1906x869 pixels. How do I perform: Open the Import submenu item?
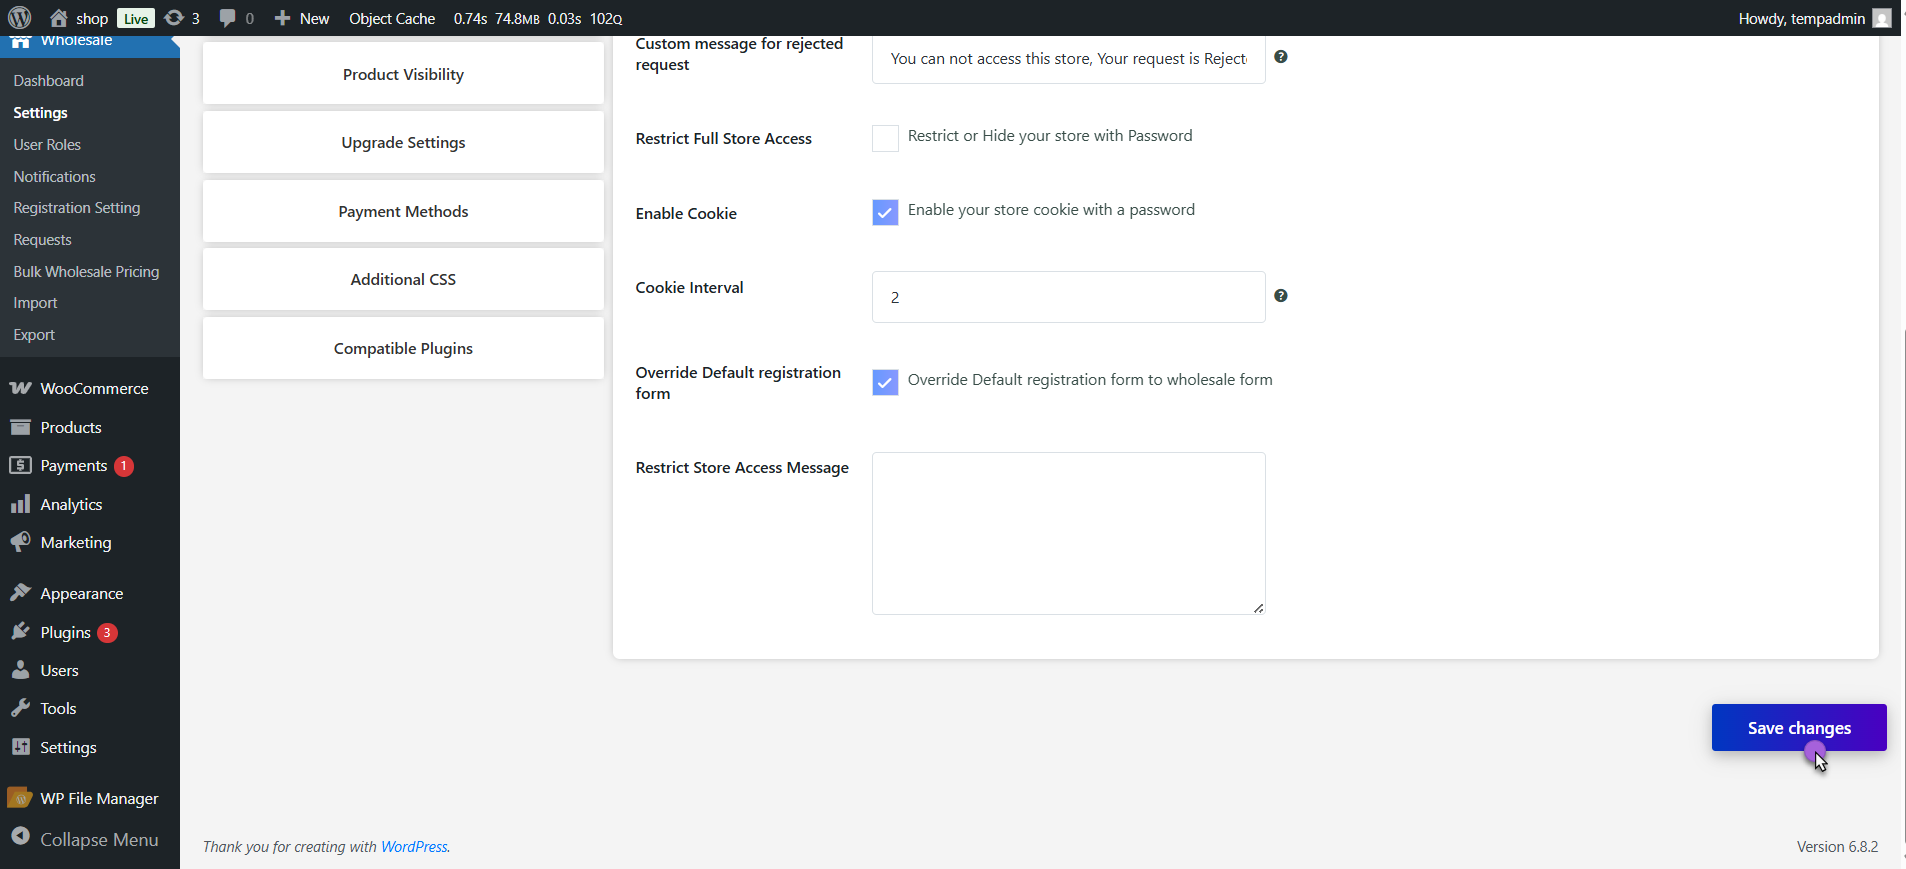click(36, 303)
